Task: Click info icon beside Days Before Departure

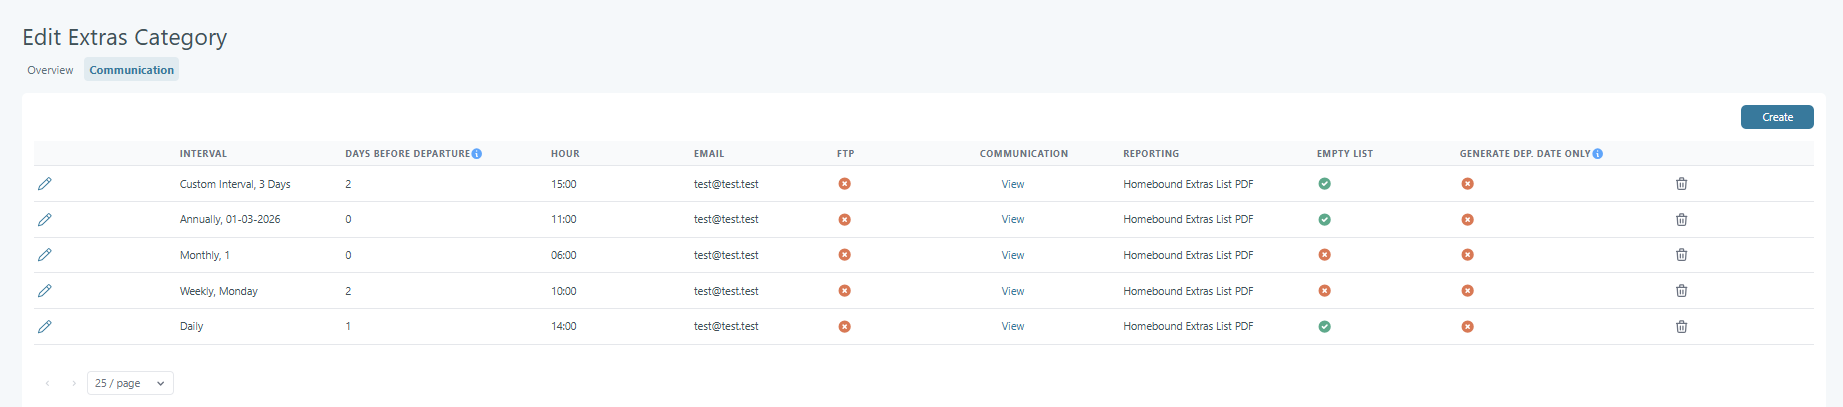Action: (477, 154)
